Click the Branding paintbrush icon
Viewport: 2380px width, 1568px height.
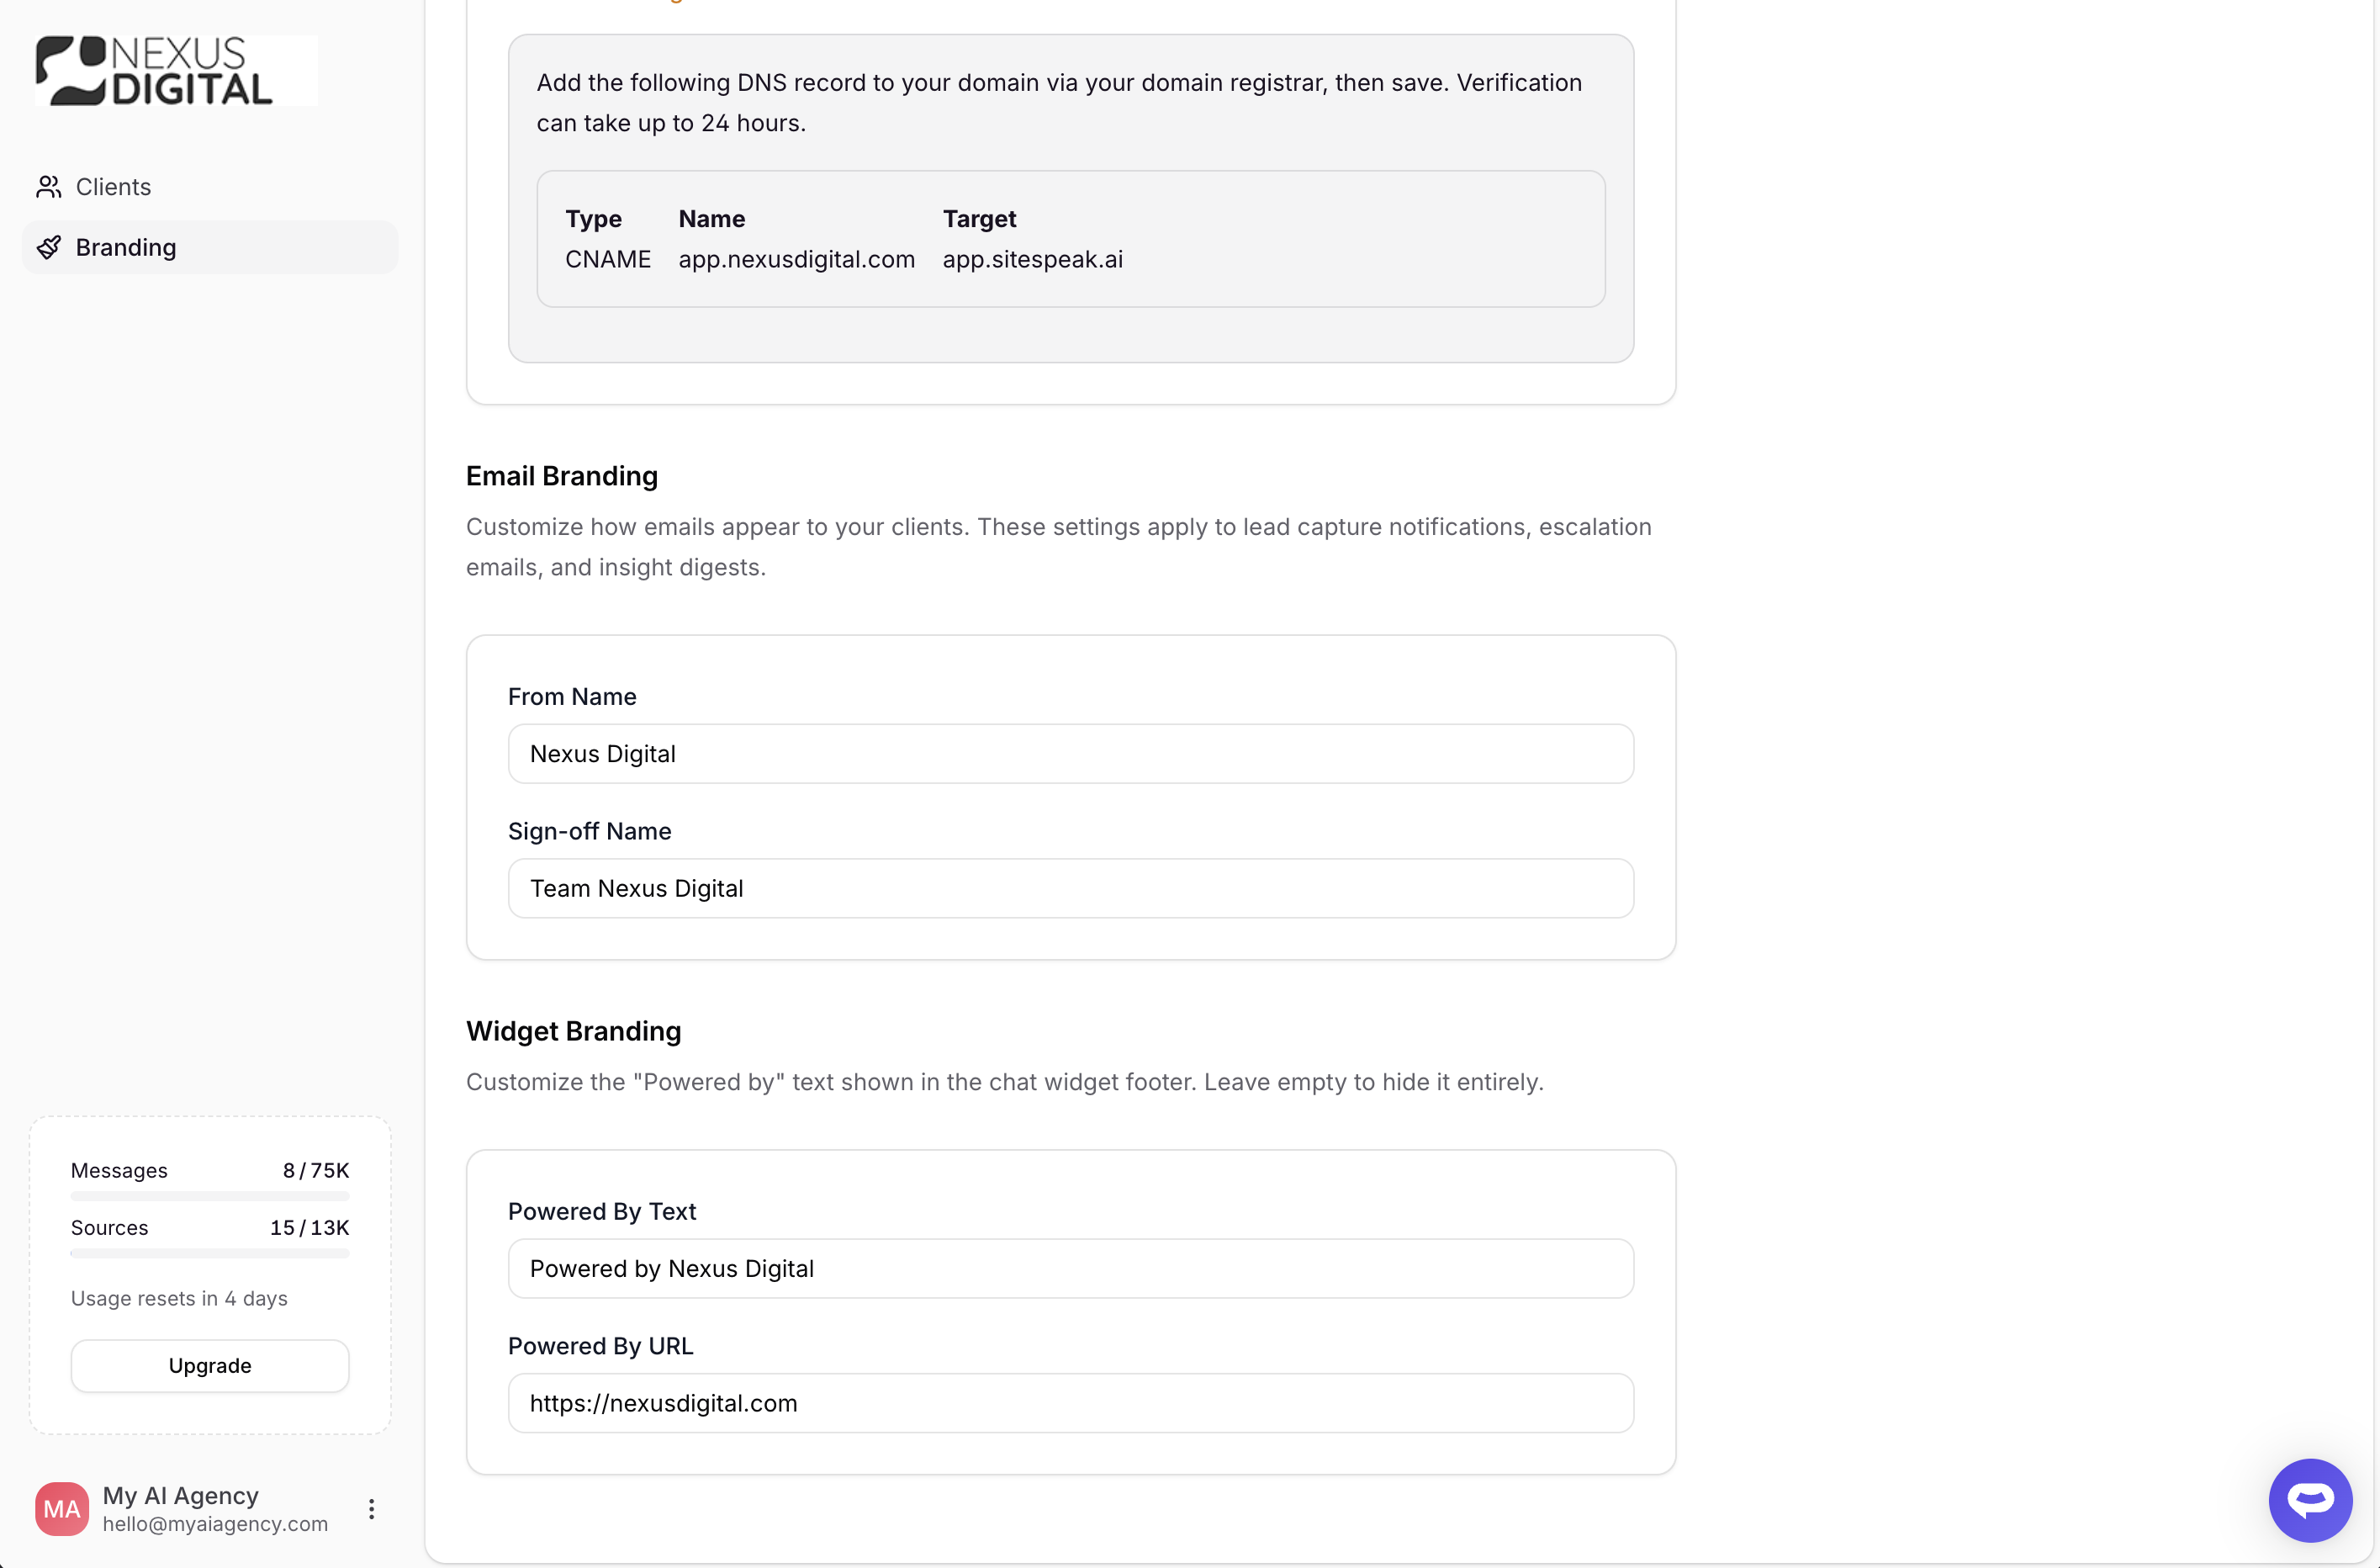[48, 247]
